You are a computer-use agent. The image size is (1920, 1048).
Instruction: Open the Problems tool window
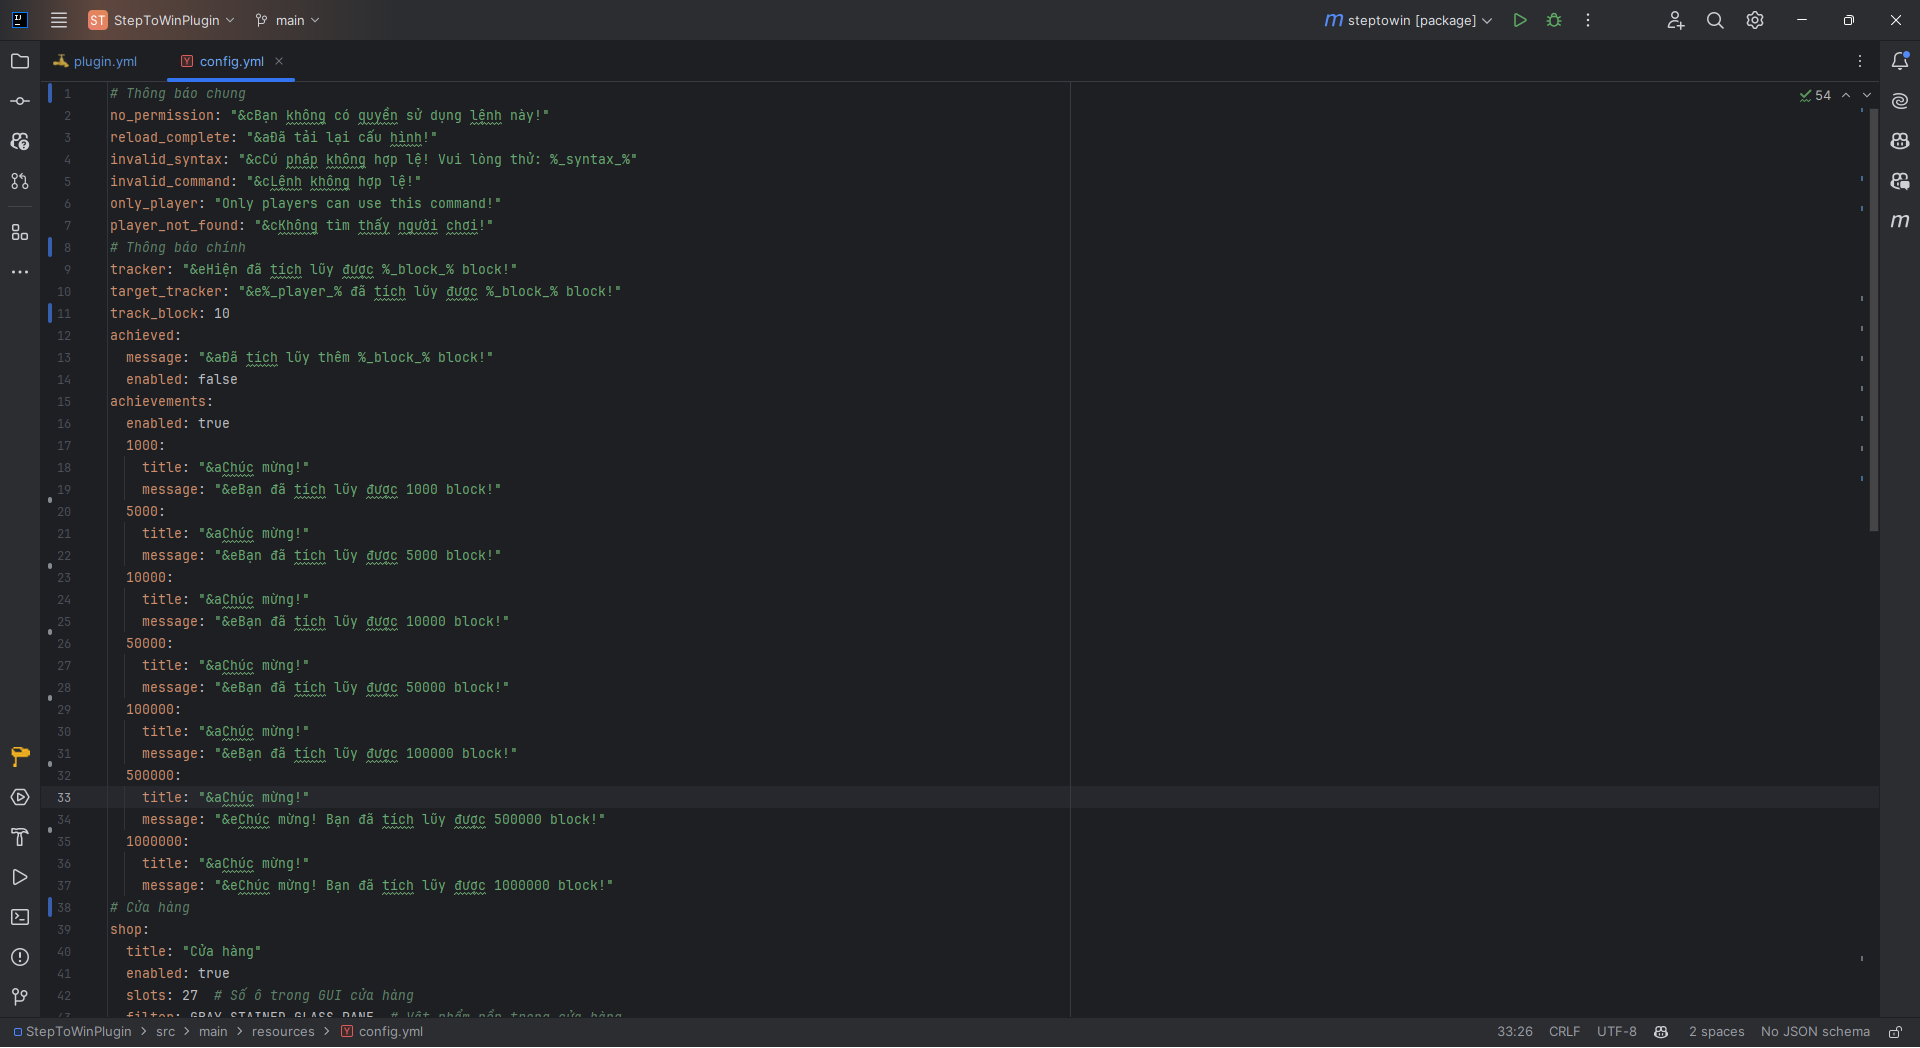pos(20,957)
